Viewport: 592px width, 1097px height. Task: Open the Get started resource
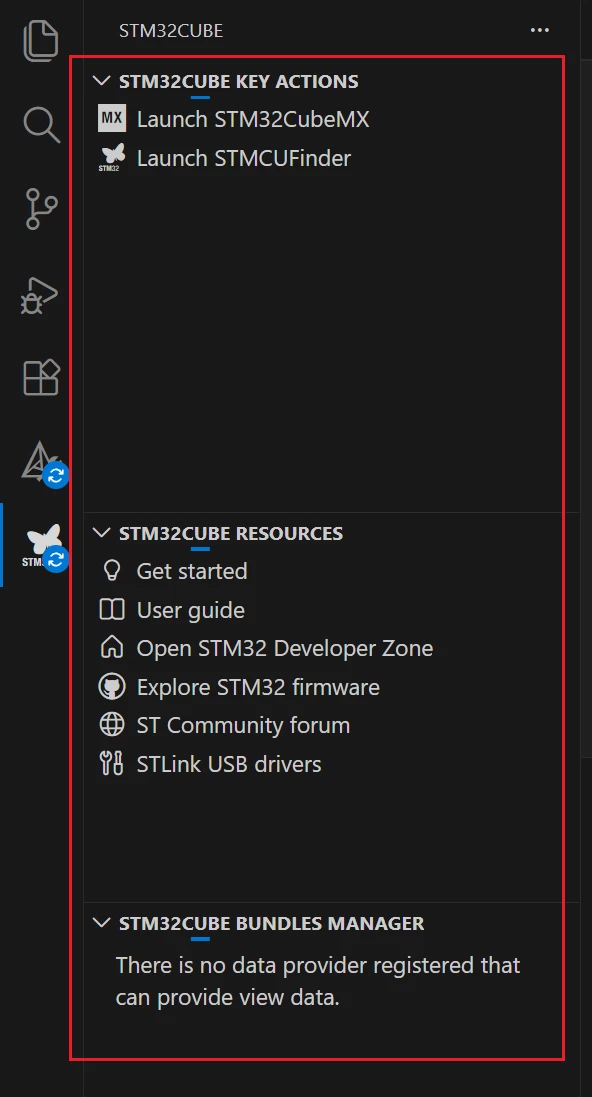[x=192, y=571]
